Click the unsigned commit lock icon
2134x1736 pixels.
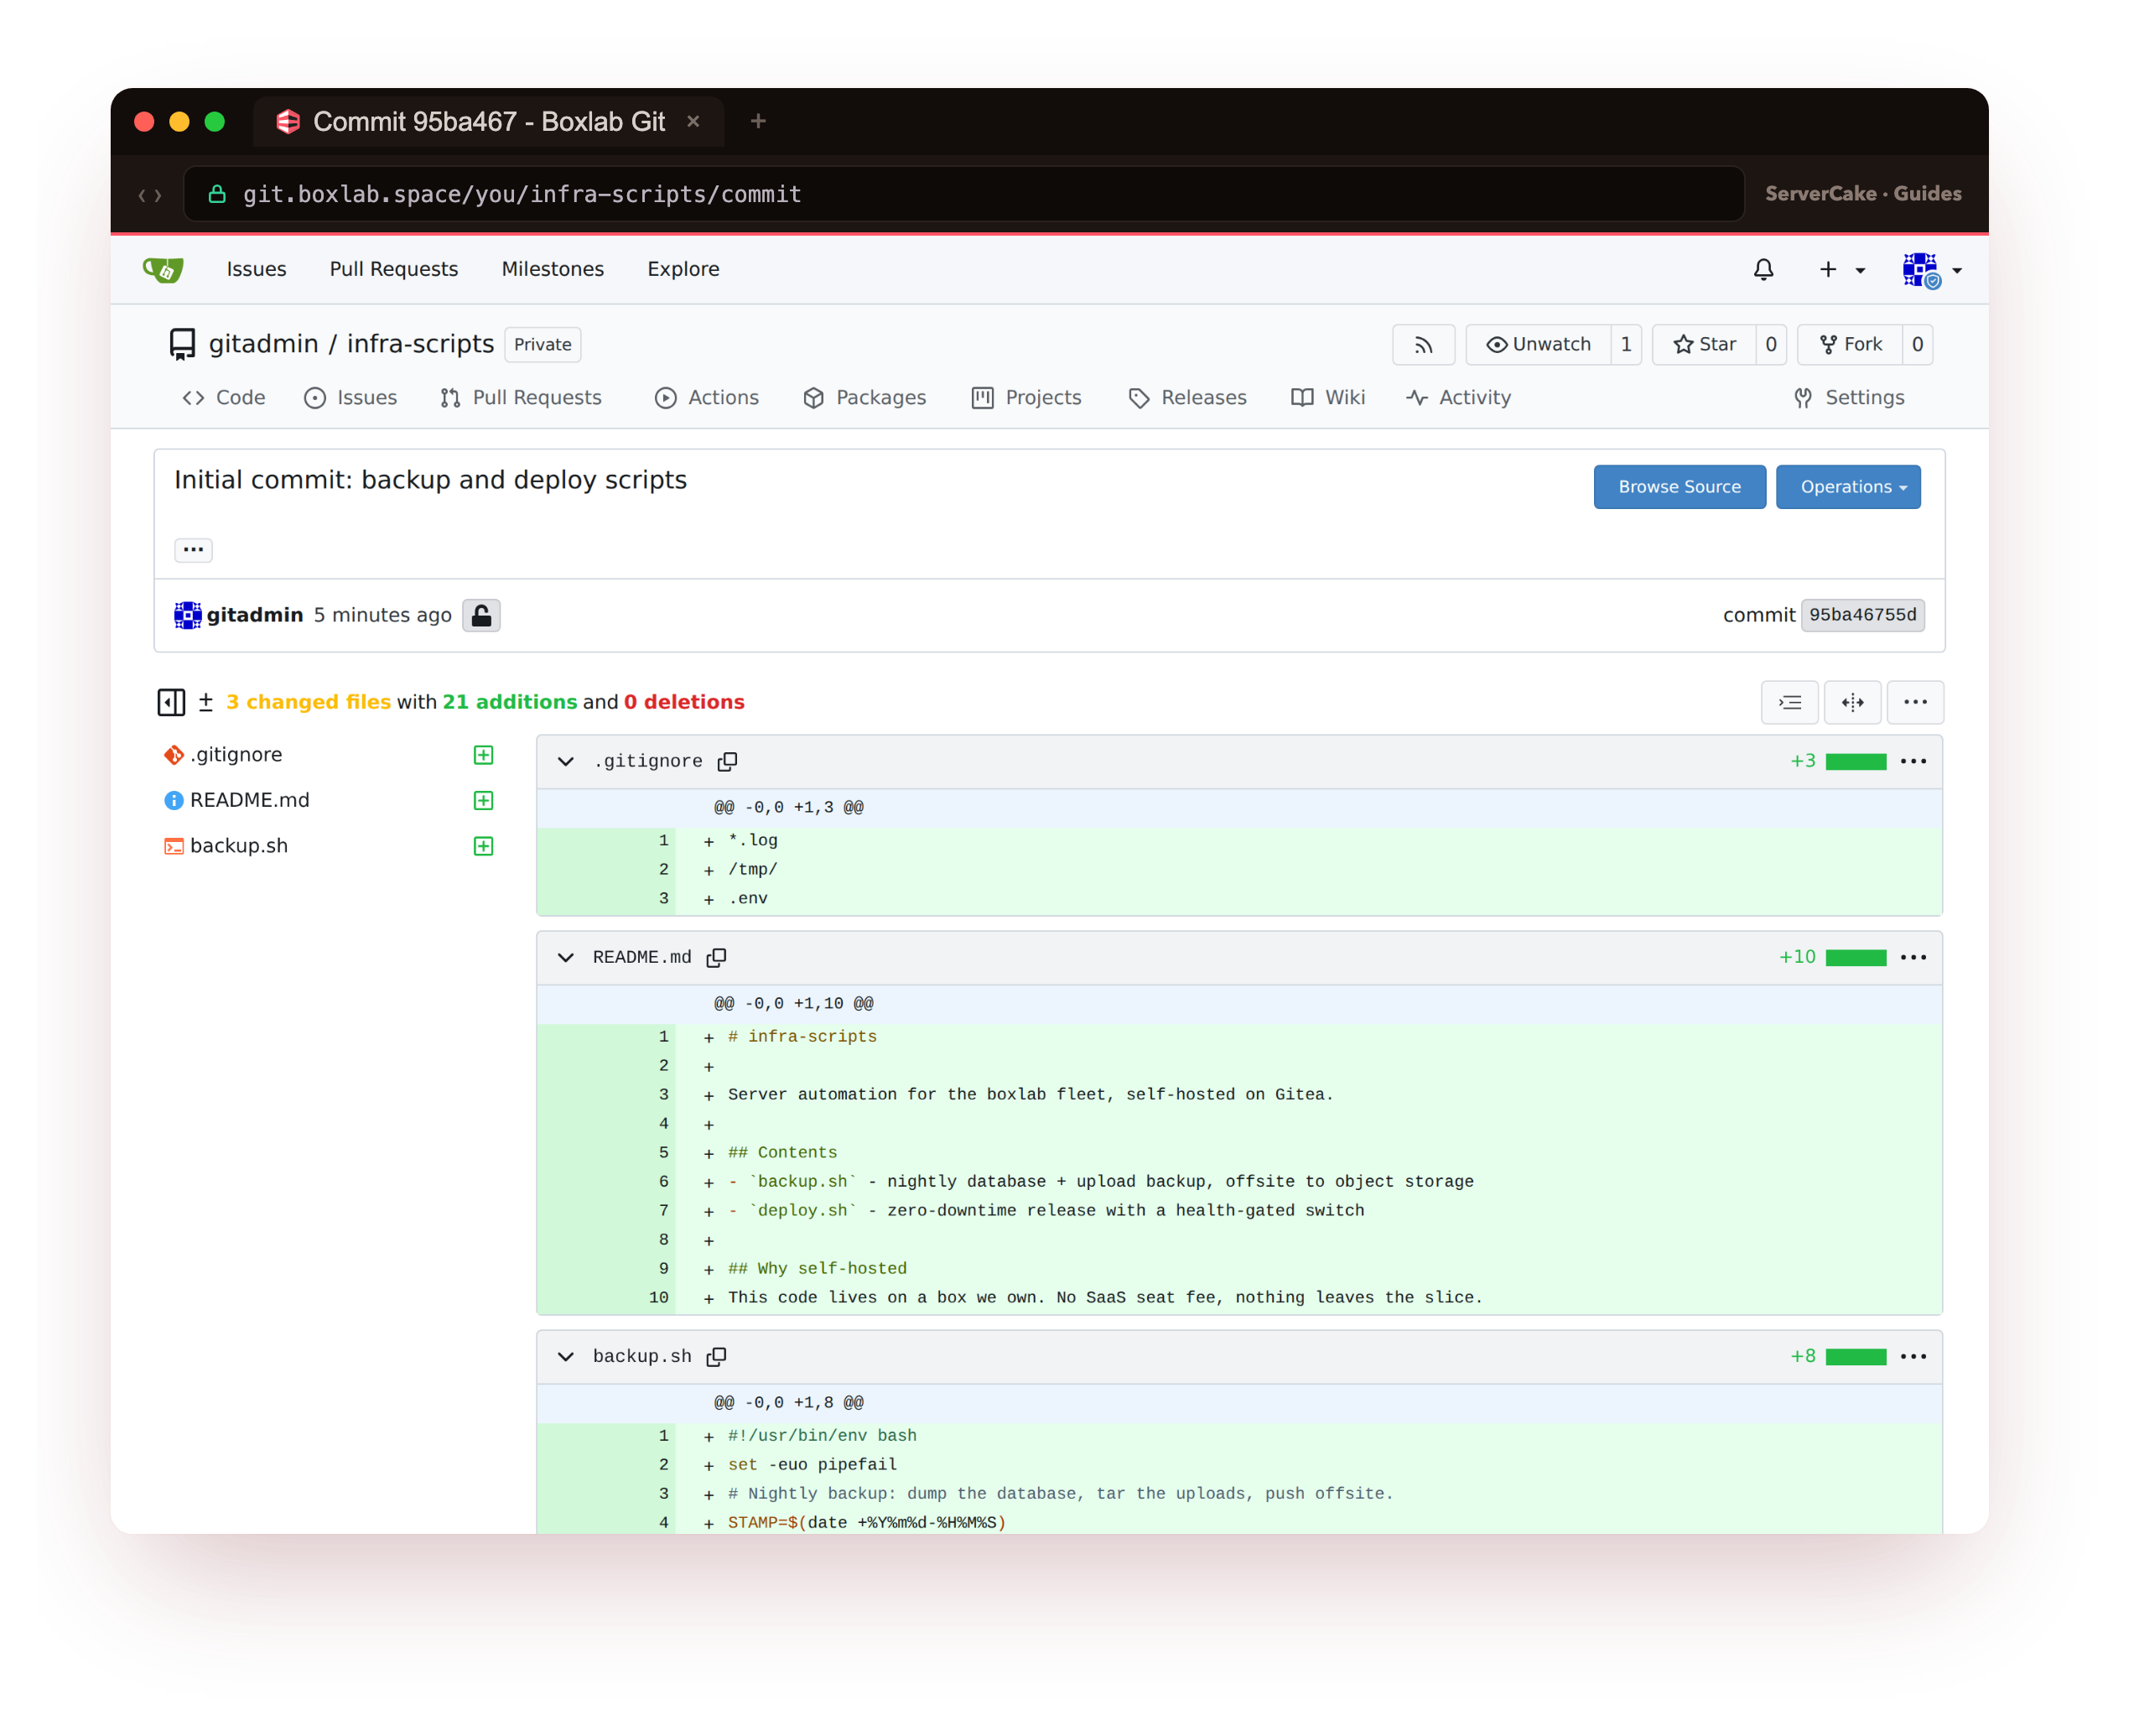pos(481,615)
